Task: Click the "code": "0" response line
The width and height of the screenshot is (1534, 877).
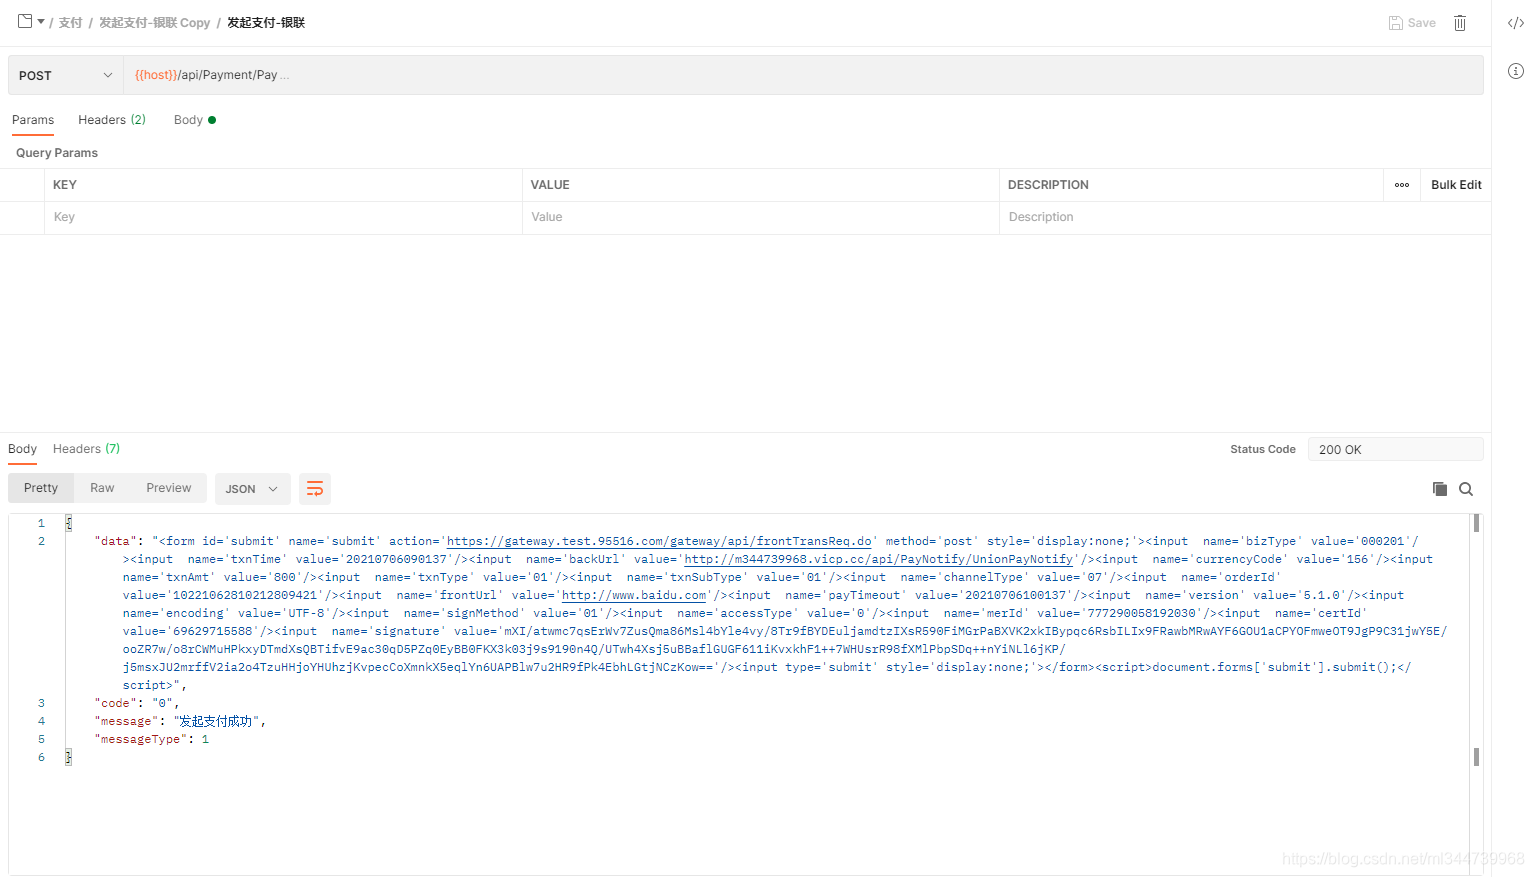Action: click(137, 703)
